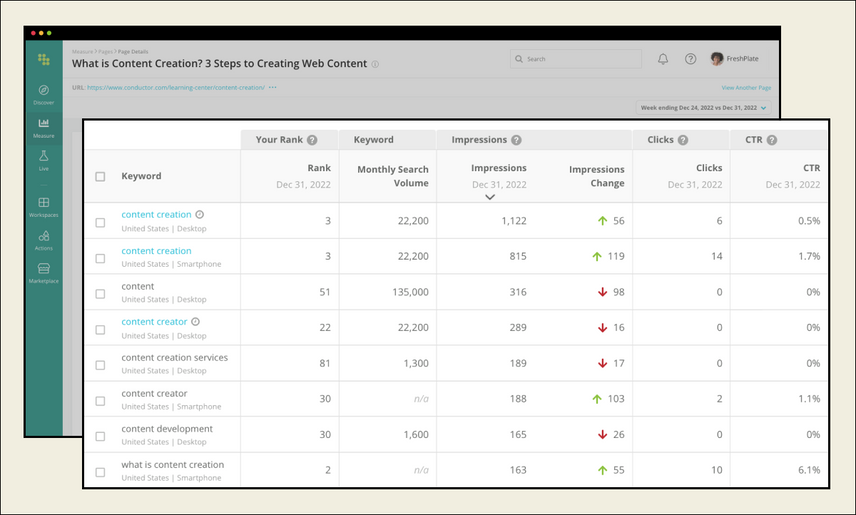Sort by Impressions Change header
The image size is (856, 515).
596,176
